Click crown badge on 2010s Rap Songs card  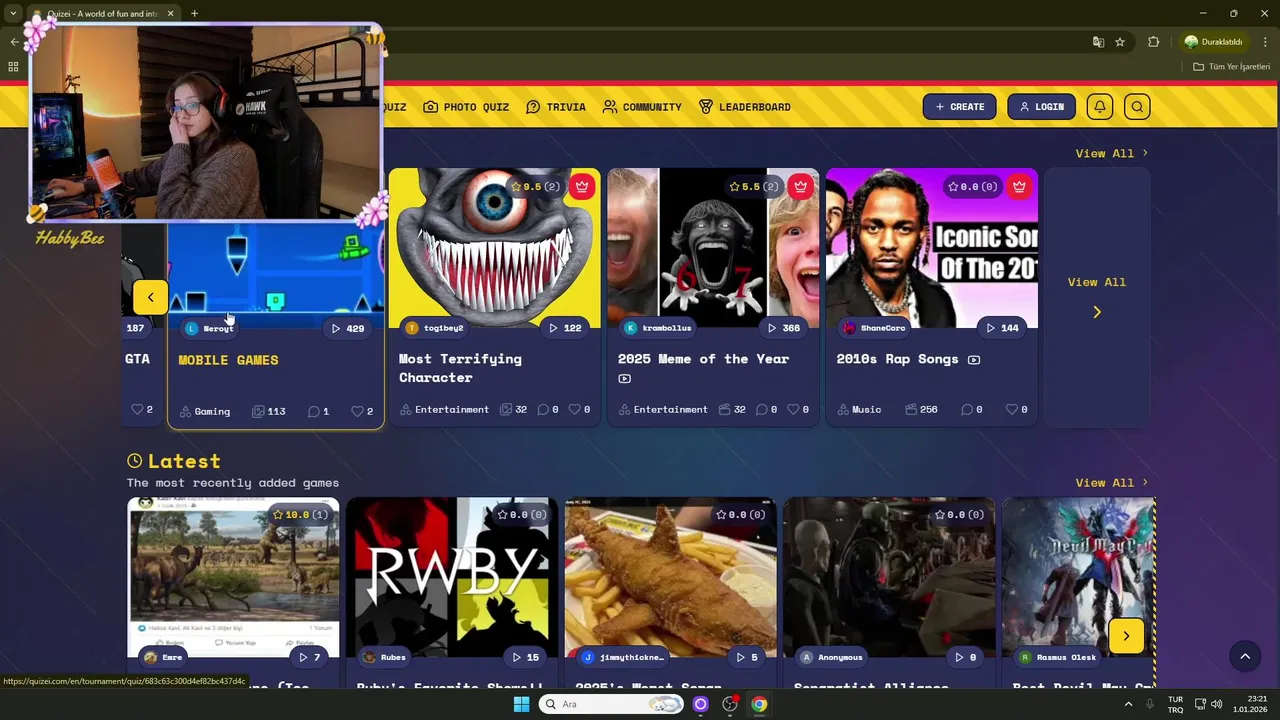tap(1019, 186)
